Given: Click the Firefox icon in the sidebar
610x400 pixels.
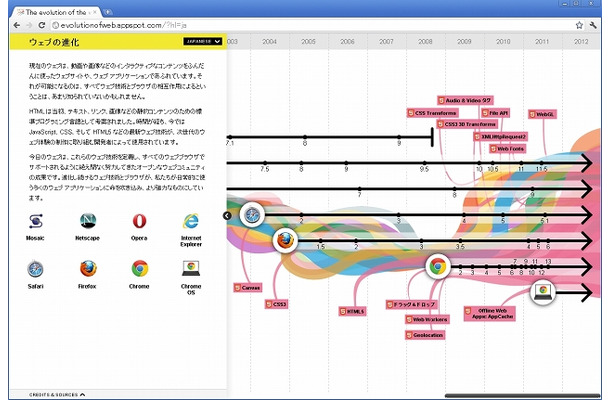Looking at the screenshot, I should click(88, 268).
